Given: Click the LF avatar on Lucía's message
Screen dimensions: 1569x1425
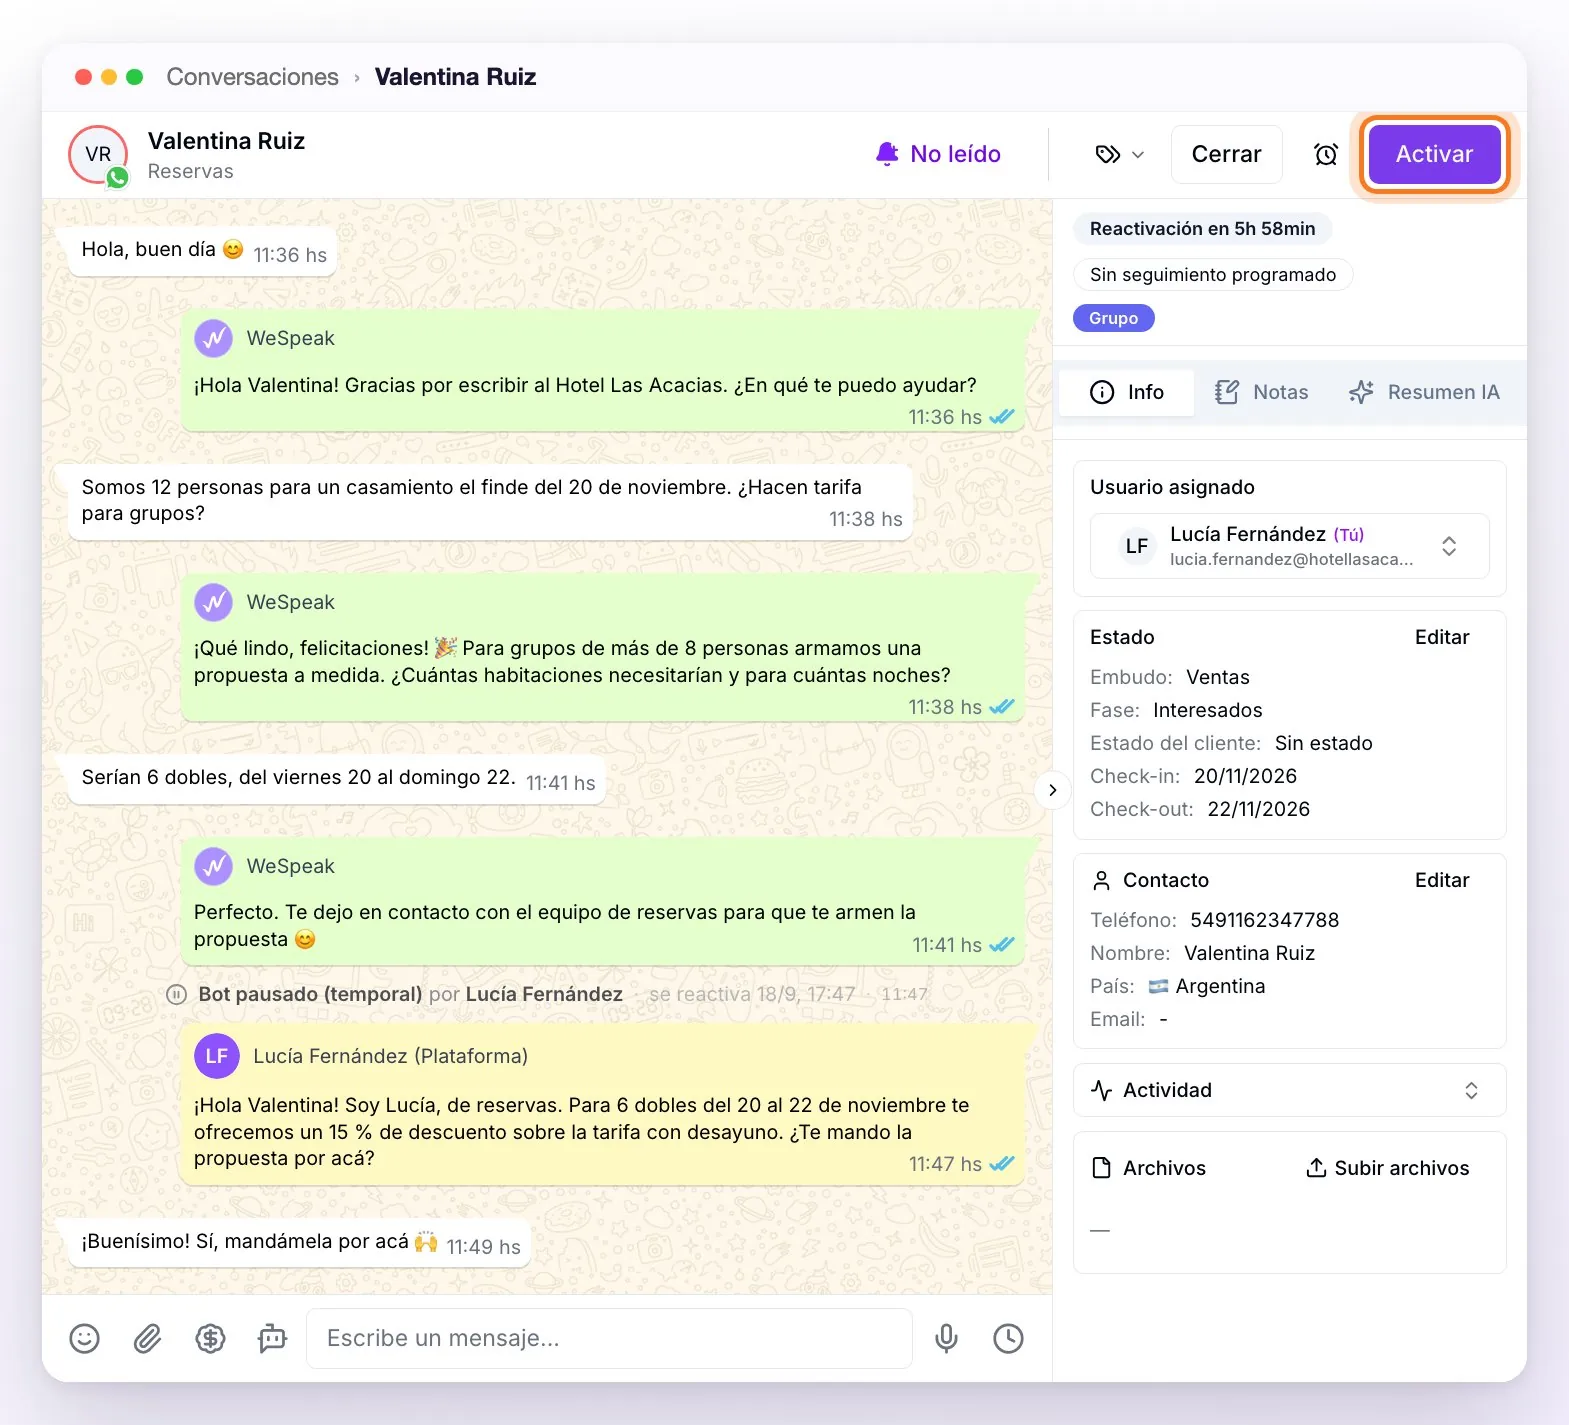Looking at the screenshot, I should pyautogui.click(x=216, y=1056).
